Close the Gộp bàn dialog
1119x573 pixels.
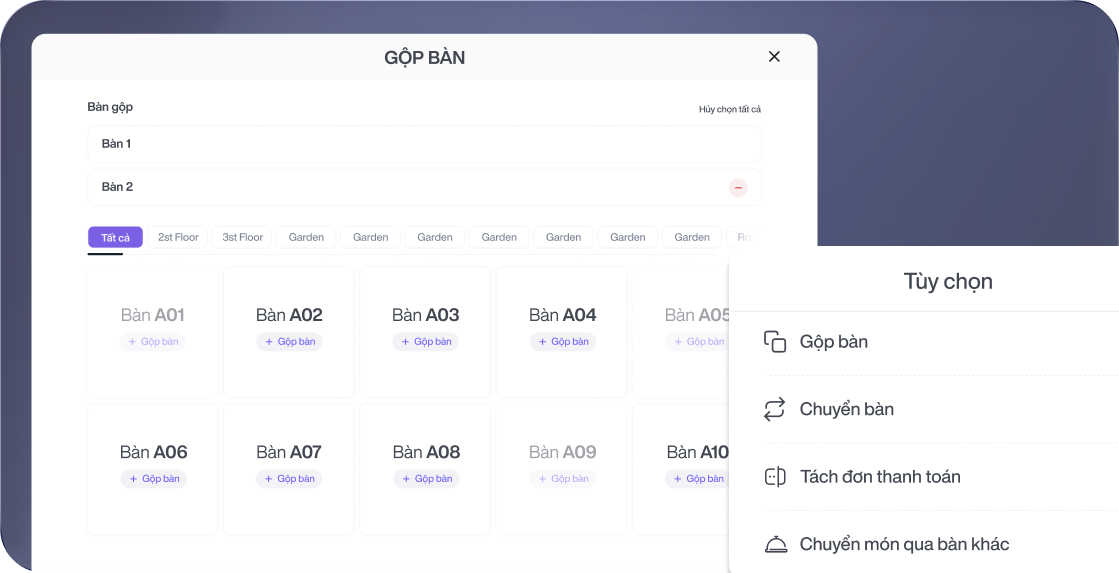tap(774, 57)
